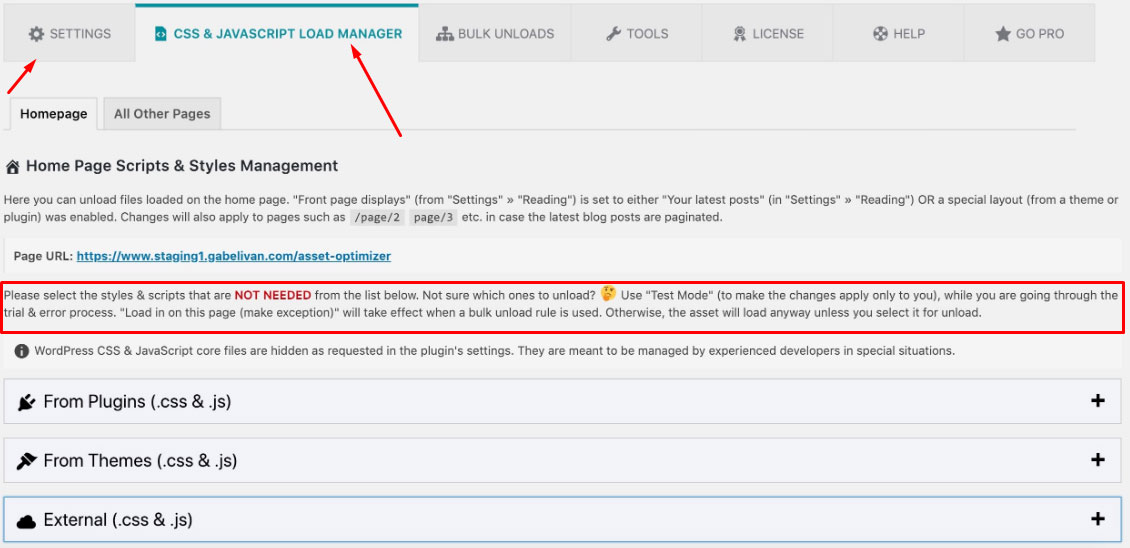Click code icon beside CSS & JavaScript Load Manager
This screenshot has width=1130, height=548.
click(x=161, y=34)
